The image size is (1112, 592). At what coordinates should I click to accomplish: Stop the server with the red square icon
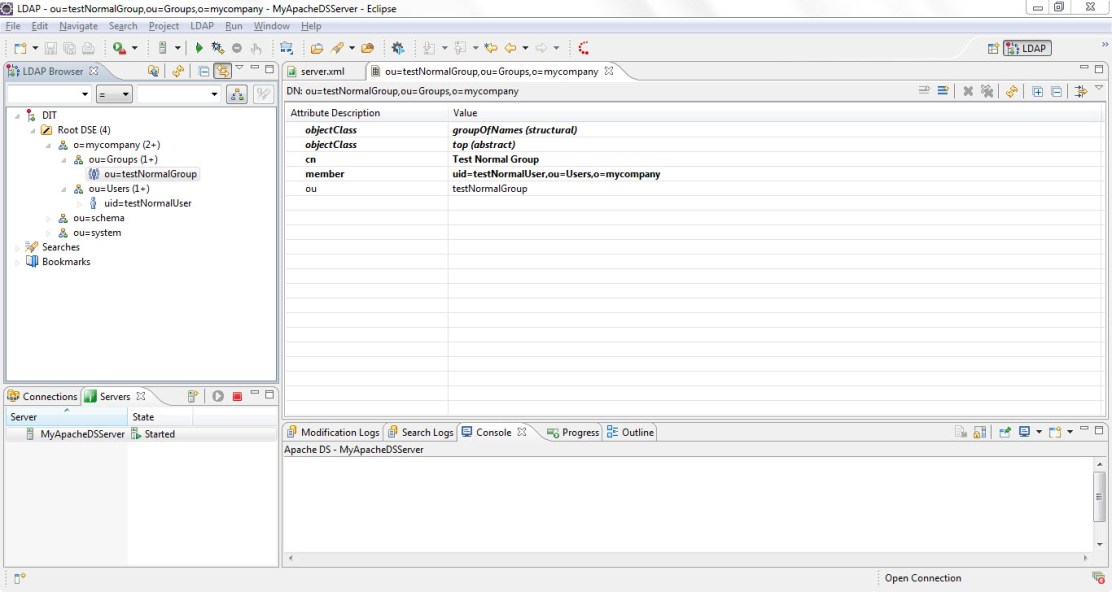click(237, 396)
